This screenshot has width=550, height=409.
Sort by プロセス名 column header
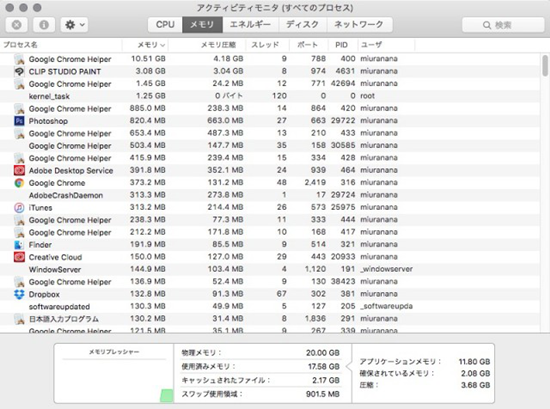61,45
